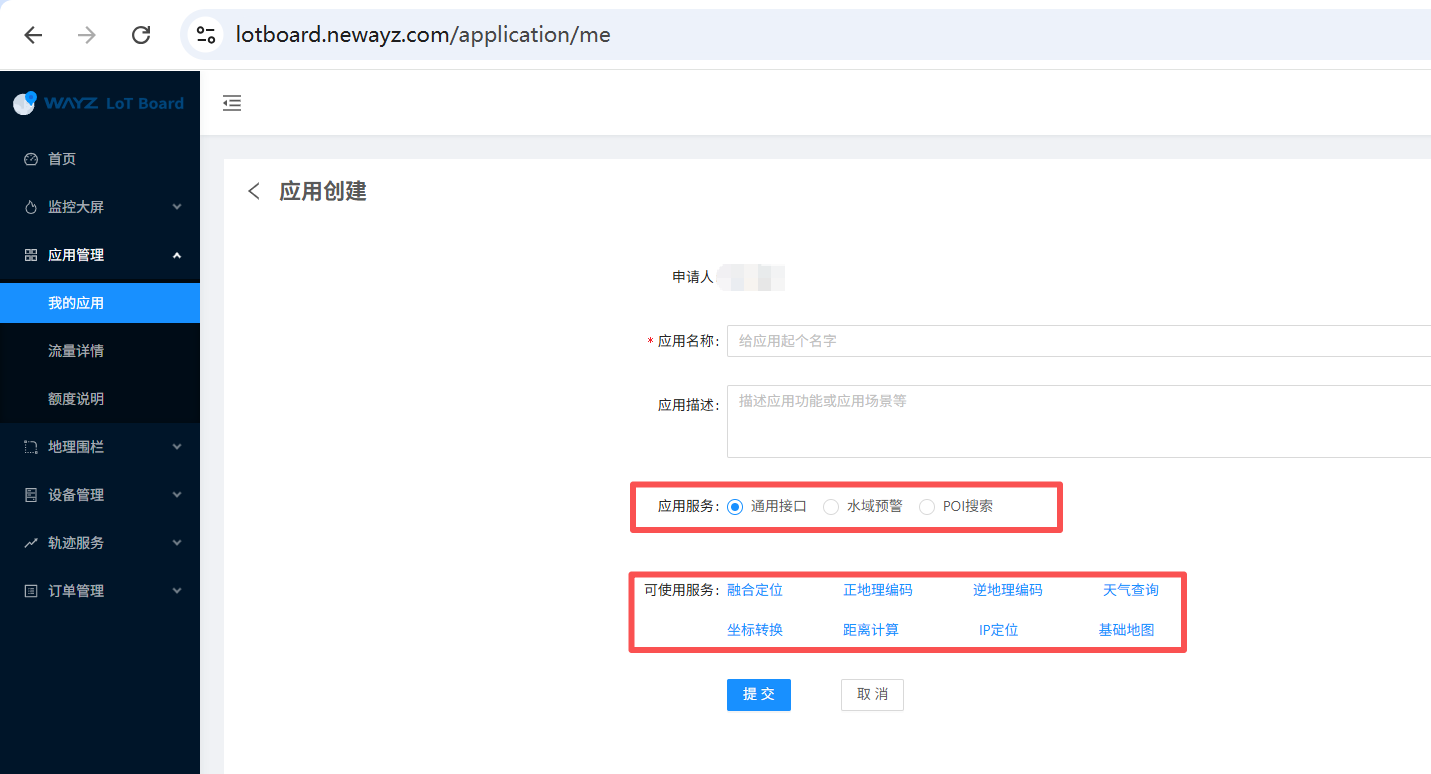The width and height of the screenshot is (1431, 774).
Task: Open the 监控大屏 menu label
Action: pyautogui.click(x=76, y=207)
